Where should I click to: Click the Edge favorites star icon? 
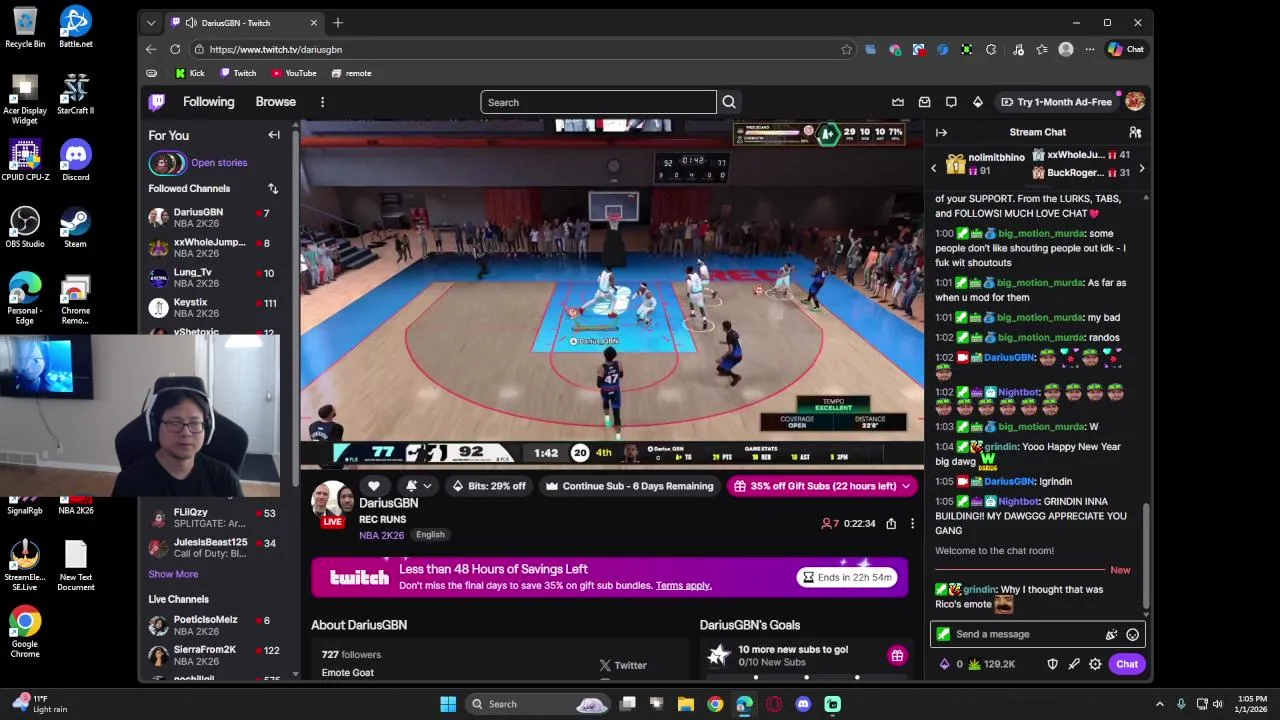[x=847, y=49]
